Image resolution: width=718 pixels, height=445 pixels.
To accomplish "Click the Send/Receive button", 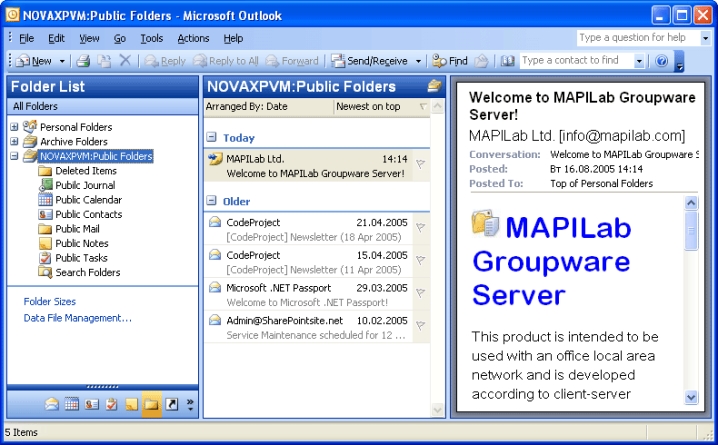I will click(371, 61).
